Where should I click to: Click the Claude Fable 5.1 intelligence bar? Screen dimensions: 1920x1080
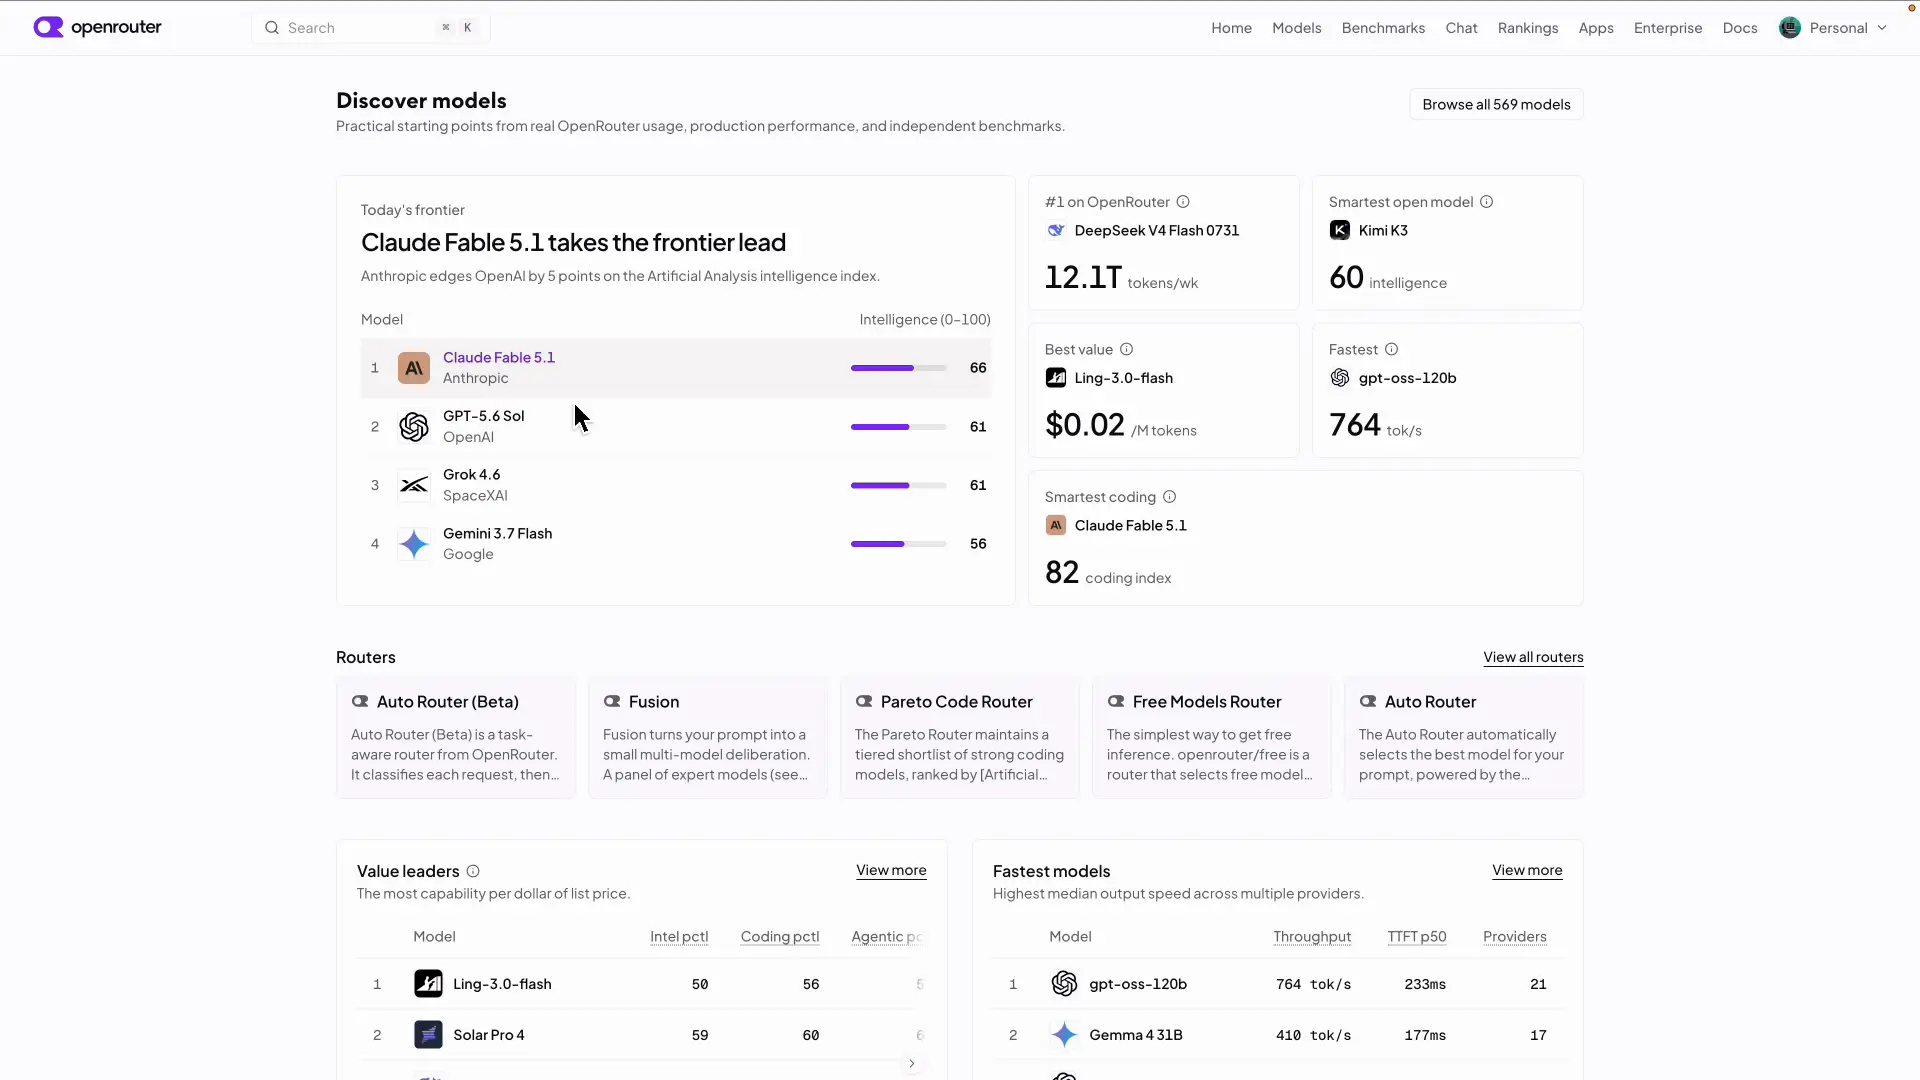(x=898, y=368)
